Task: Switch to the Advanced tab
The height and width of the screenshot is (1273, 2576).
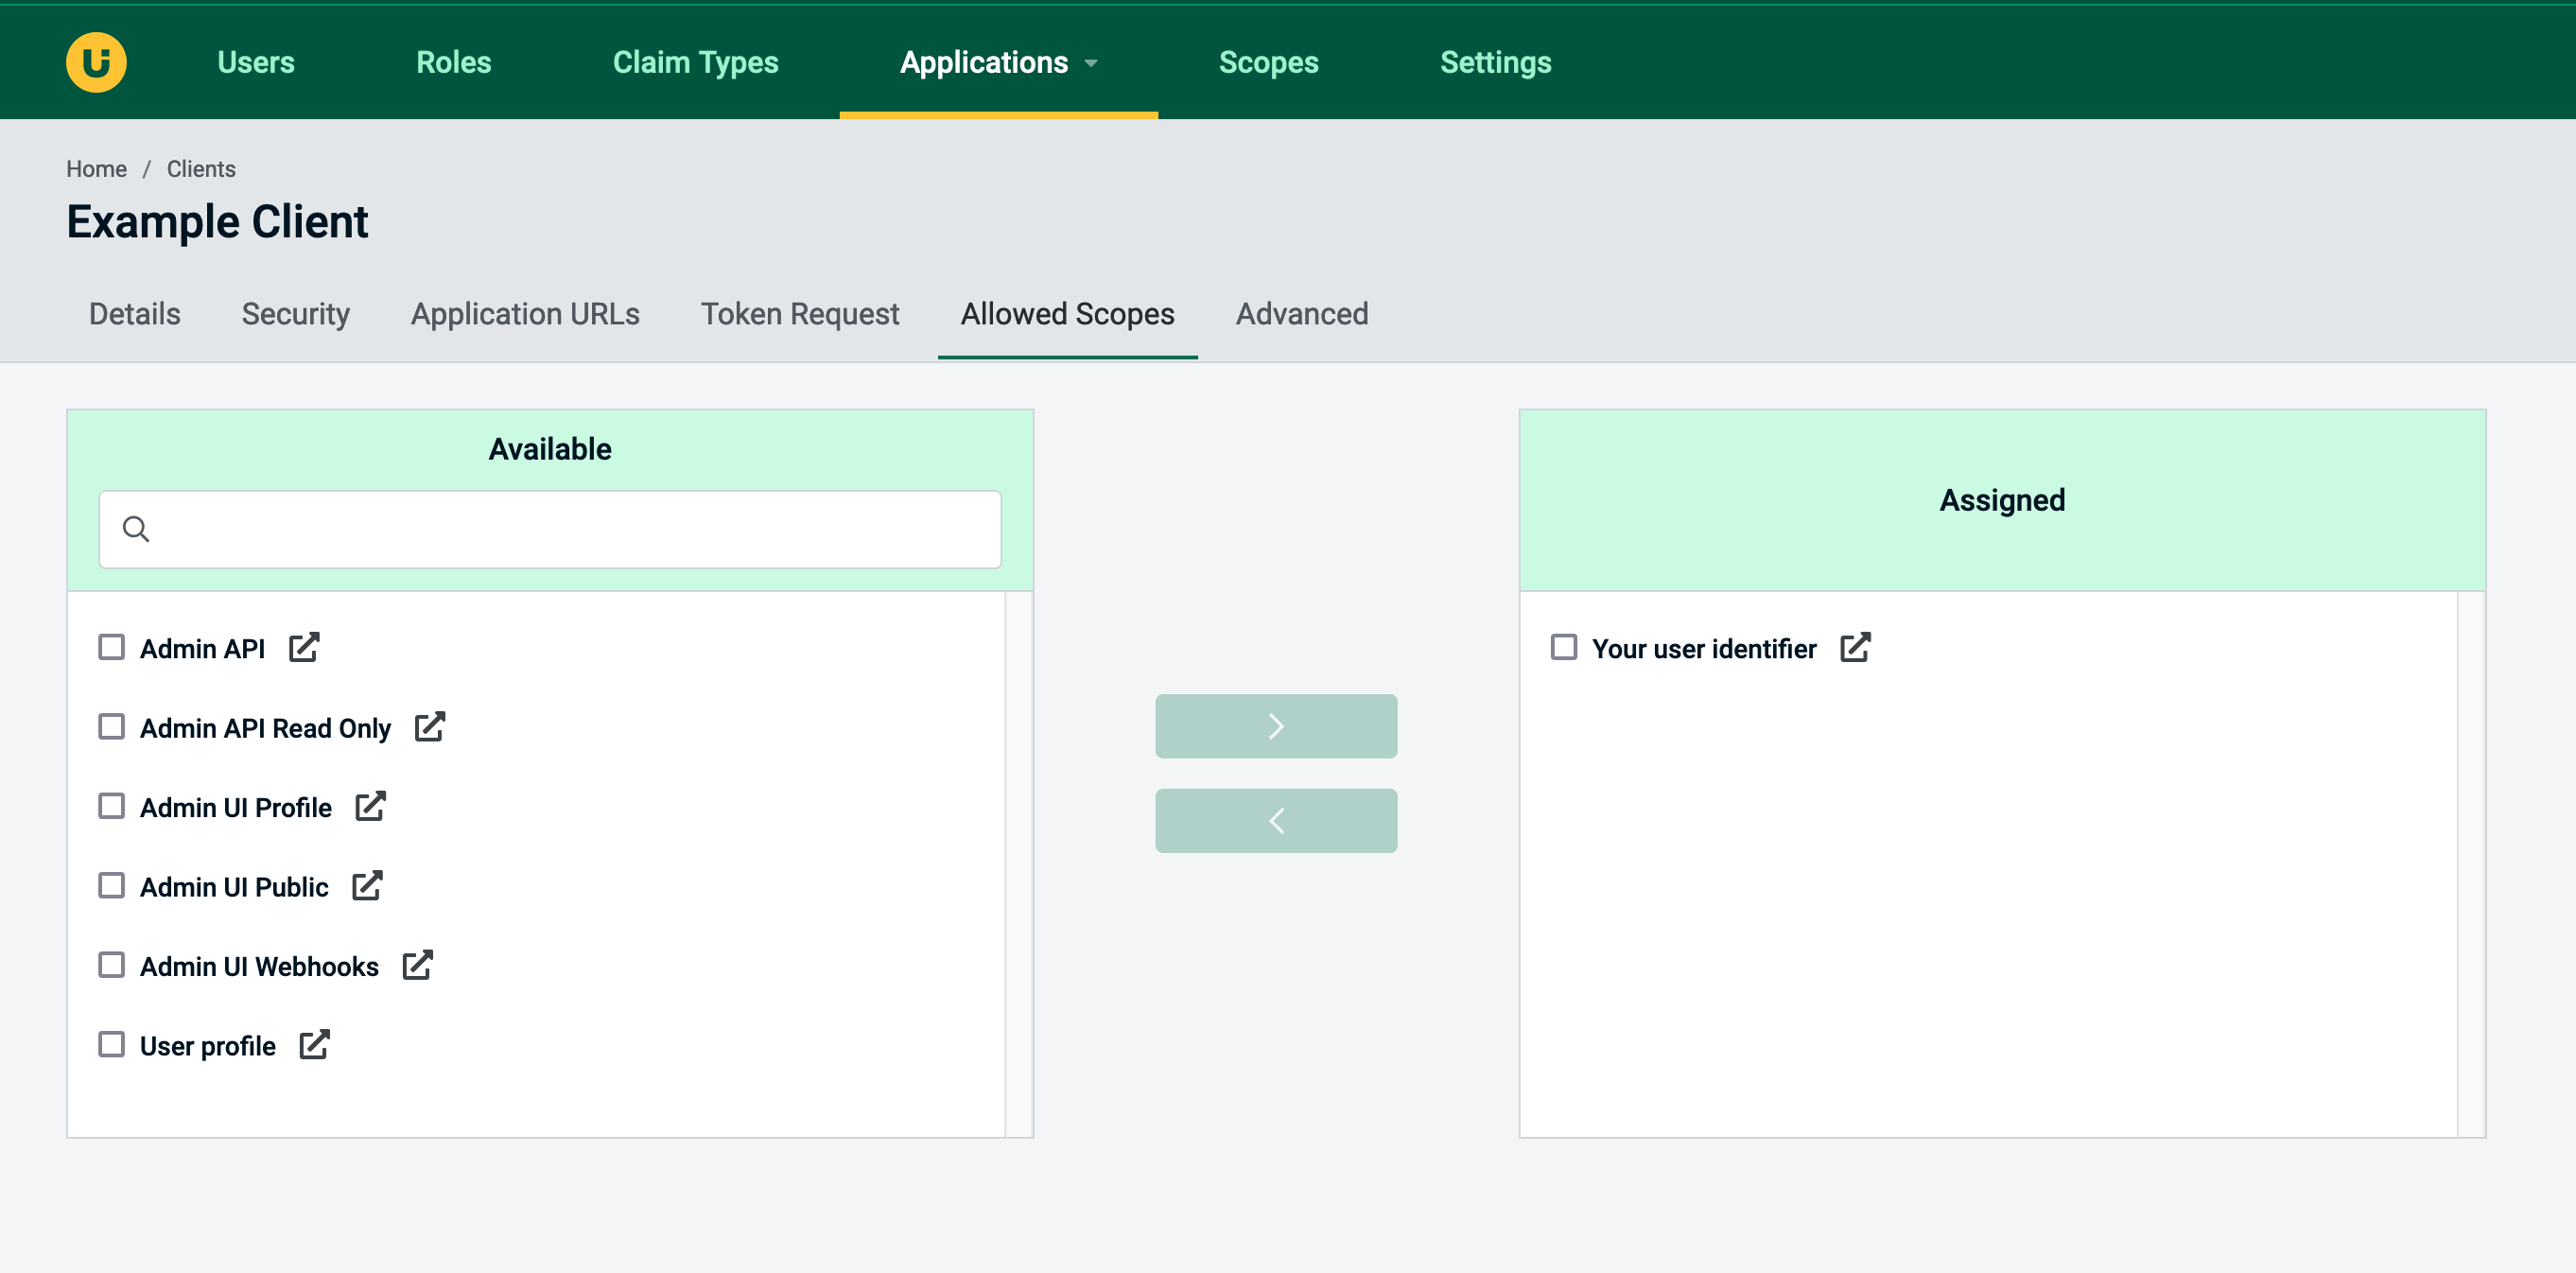Action: pyautogui.click(x=1301, y=314)
